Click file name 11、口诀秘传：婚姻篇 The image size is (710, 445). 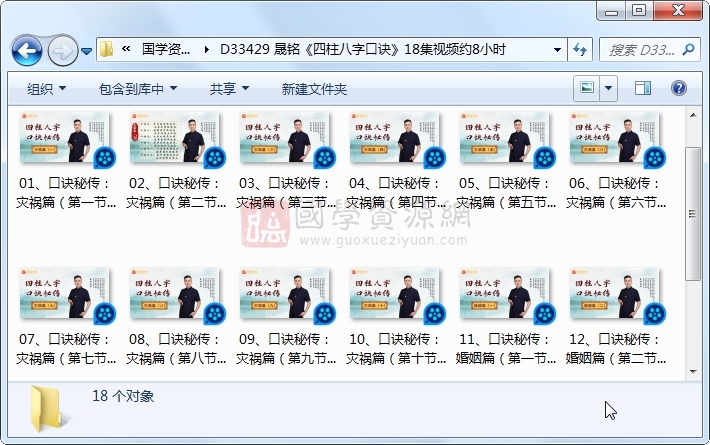pyautogui.click(x=506, y=349)
